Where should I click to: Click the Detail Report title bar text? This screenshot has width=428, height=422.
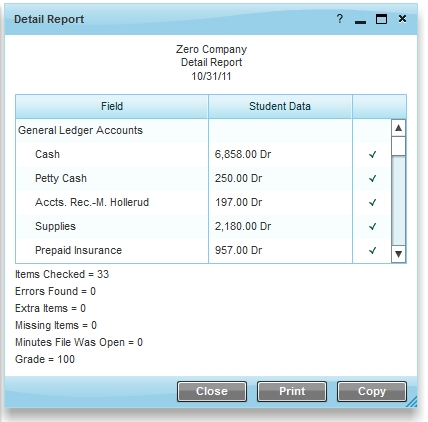click(49, 19)
